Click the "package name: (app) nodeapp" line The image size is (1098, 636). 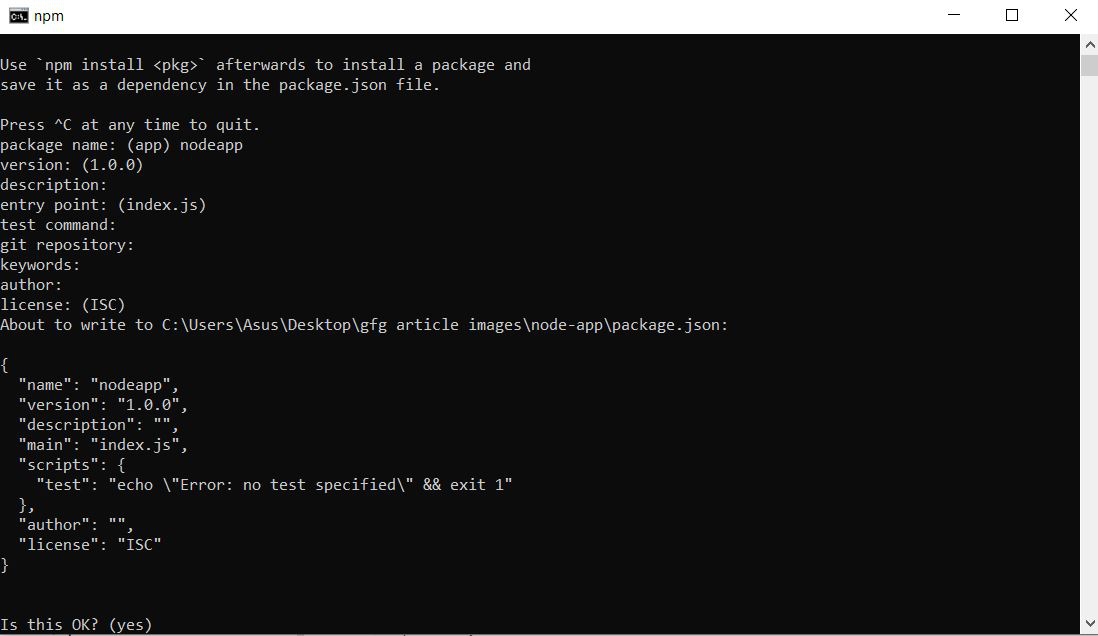[x=121, y=145]
